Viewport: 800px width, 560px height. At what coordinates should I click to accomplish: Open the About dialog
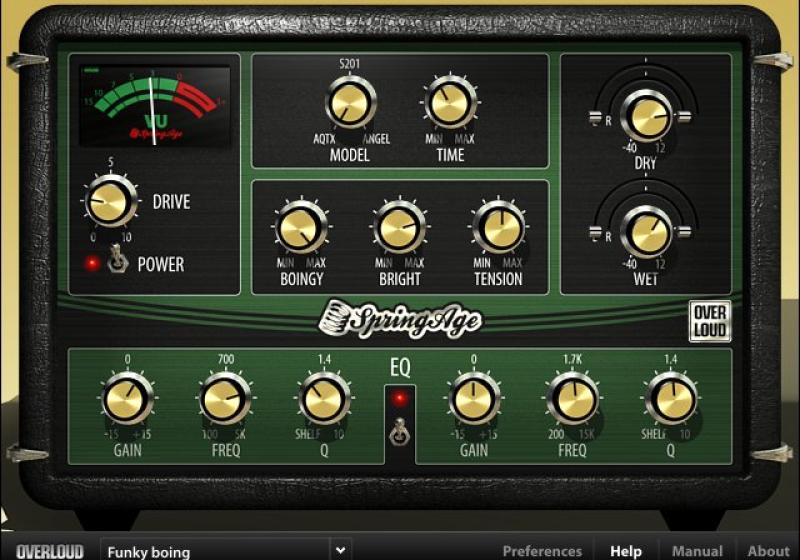[x=768, y=551]
